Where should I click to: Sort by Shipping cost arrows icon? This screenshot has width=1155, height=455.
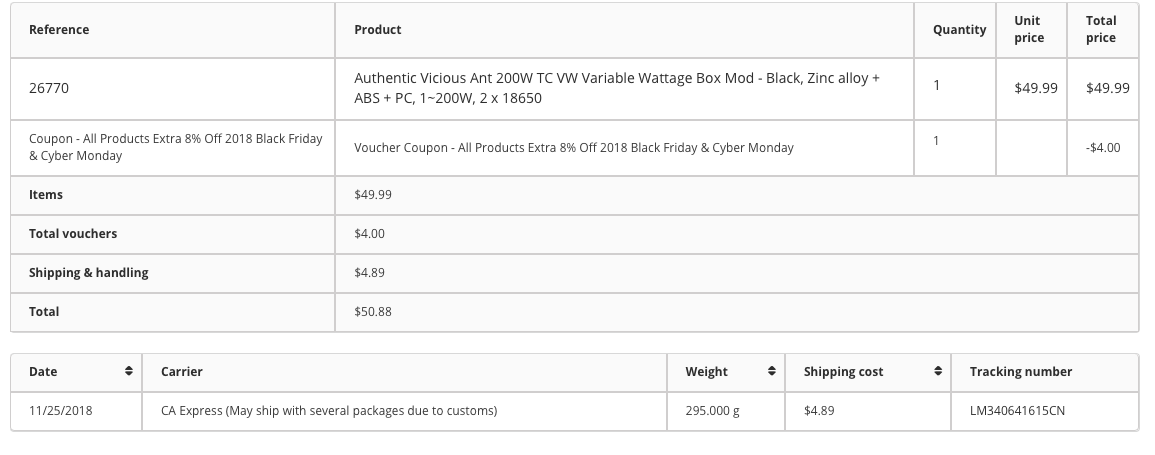click(938, 371)
